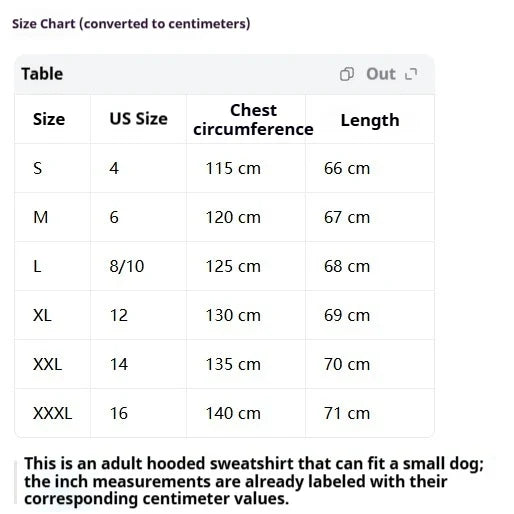Click the Table title label
Image resolution: width=514 pixels, height=514 pixels.
tap(42, 74)
